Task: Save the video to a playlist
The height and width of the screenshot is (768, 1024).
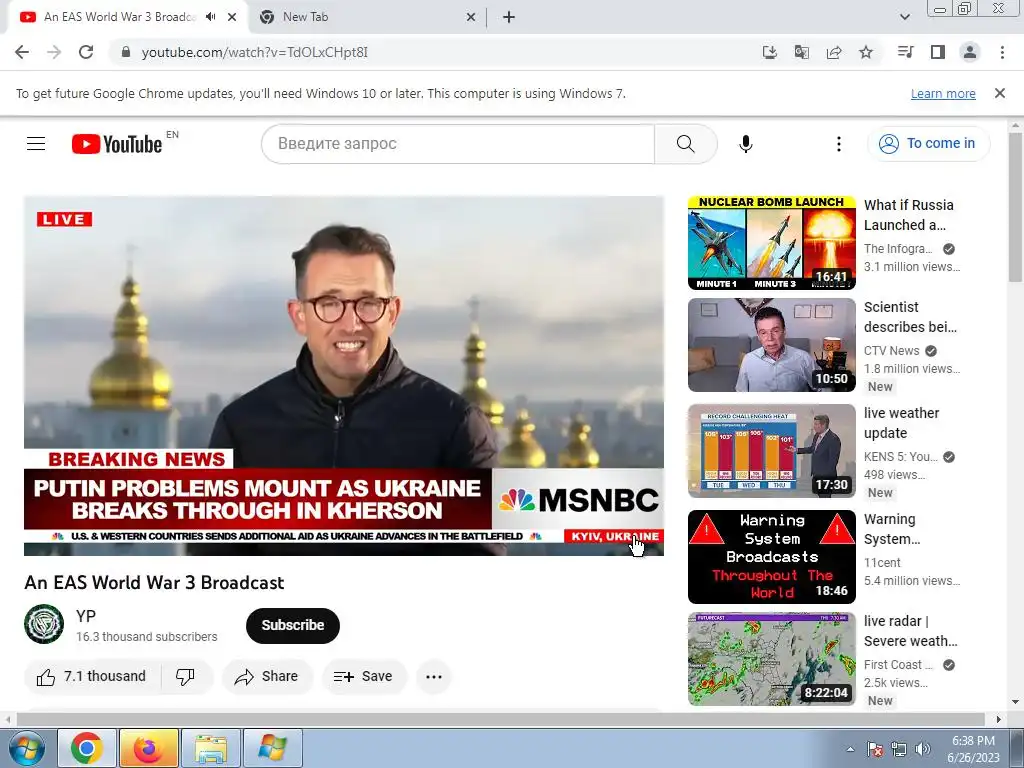Action: click(364, 677)
